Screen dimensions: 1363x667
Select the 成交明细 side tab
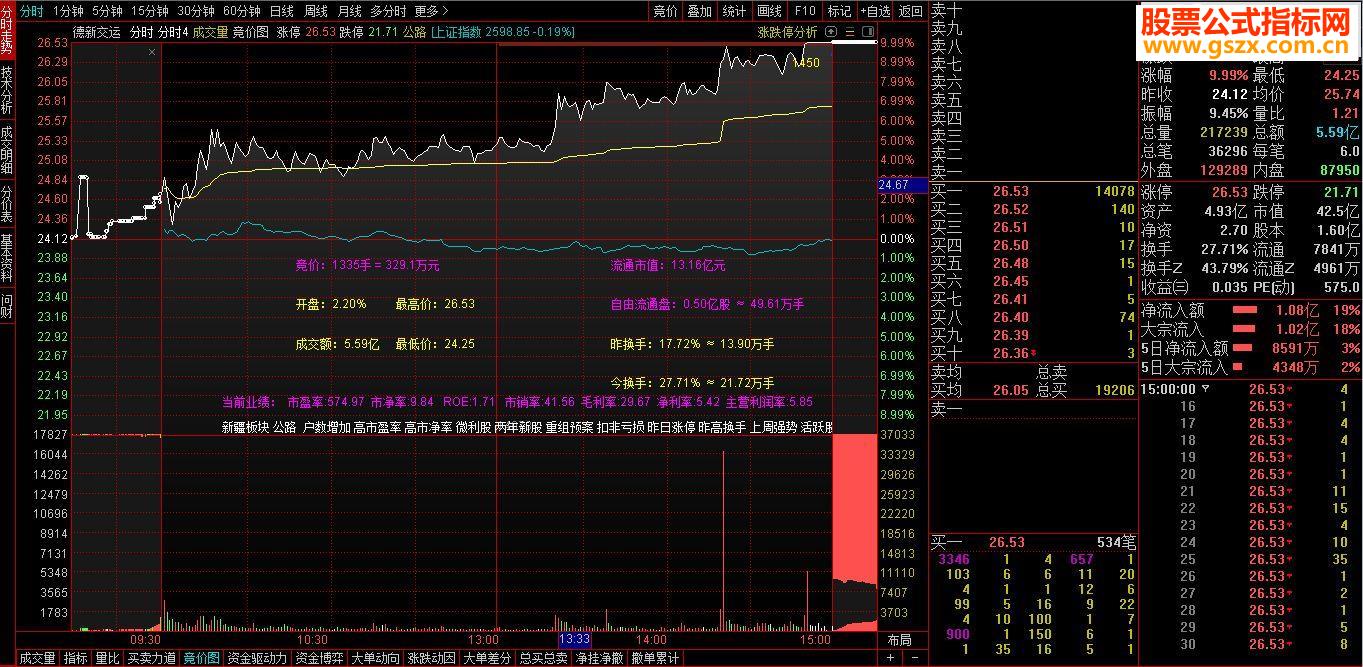click(x=7, y=150)
